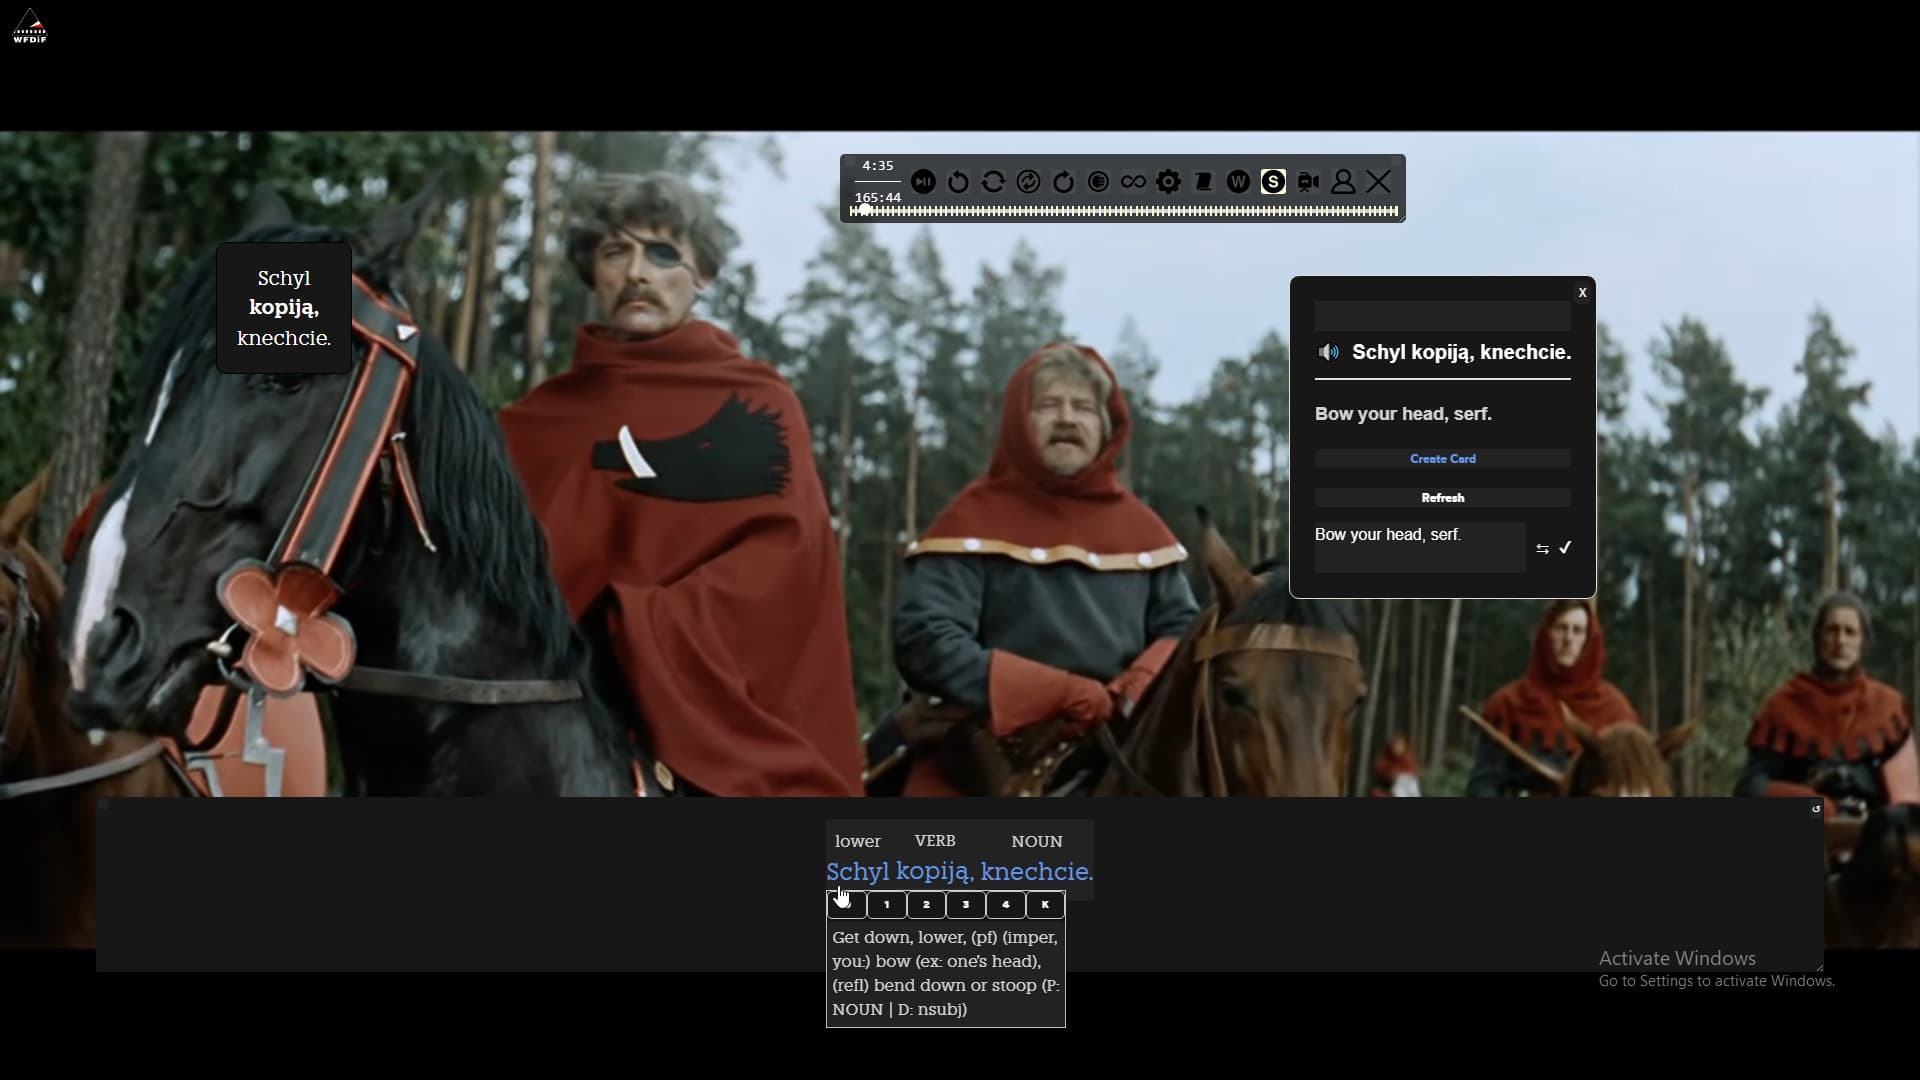Viewport: 1920px width, 1080px height.
Task: Click the scroll document icon
Action: (x=1203, y=182)
